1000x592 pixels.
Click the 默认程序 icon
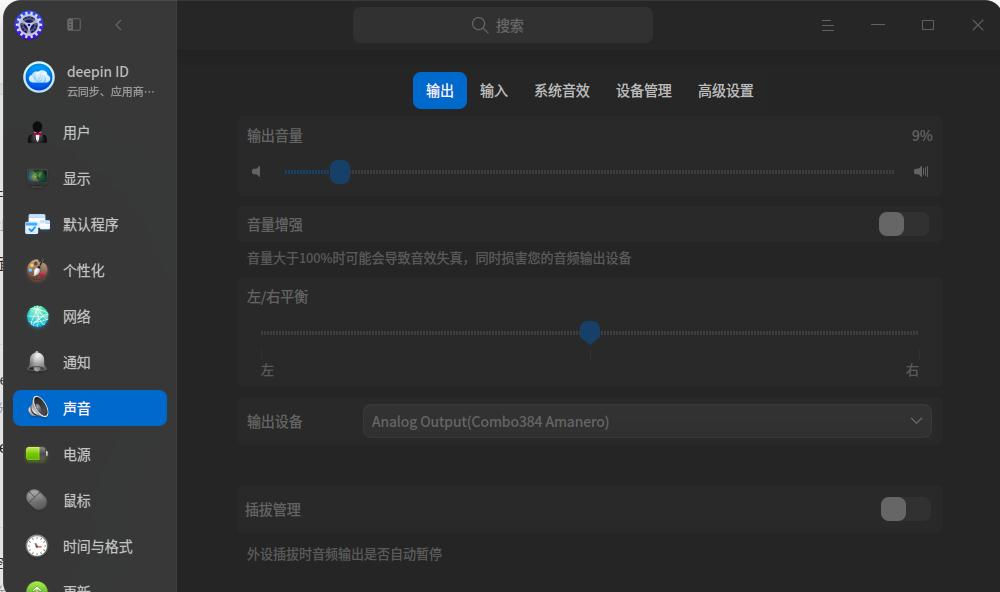pyautogui.click(x=37, y=225)
